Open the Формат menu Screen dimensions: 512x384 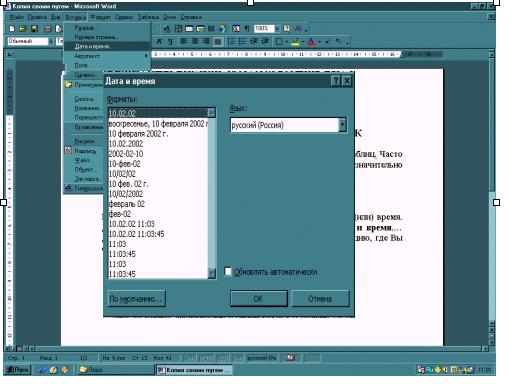[x=100, y=17]
